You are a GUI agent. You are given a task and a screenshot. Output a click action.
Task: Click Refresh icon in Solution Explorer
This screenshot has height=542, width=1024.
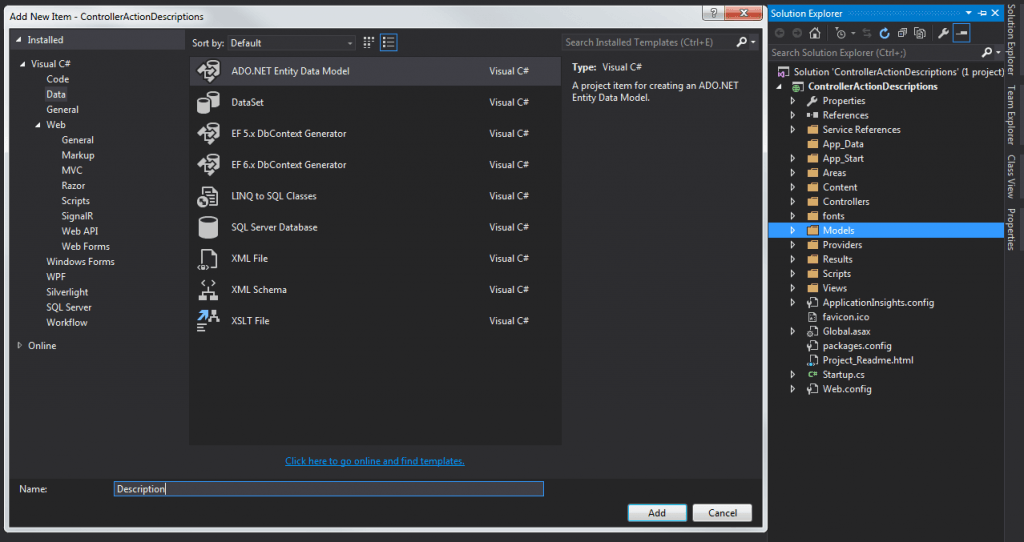pyautogui.click(x=884, y=33)
